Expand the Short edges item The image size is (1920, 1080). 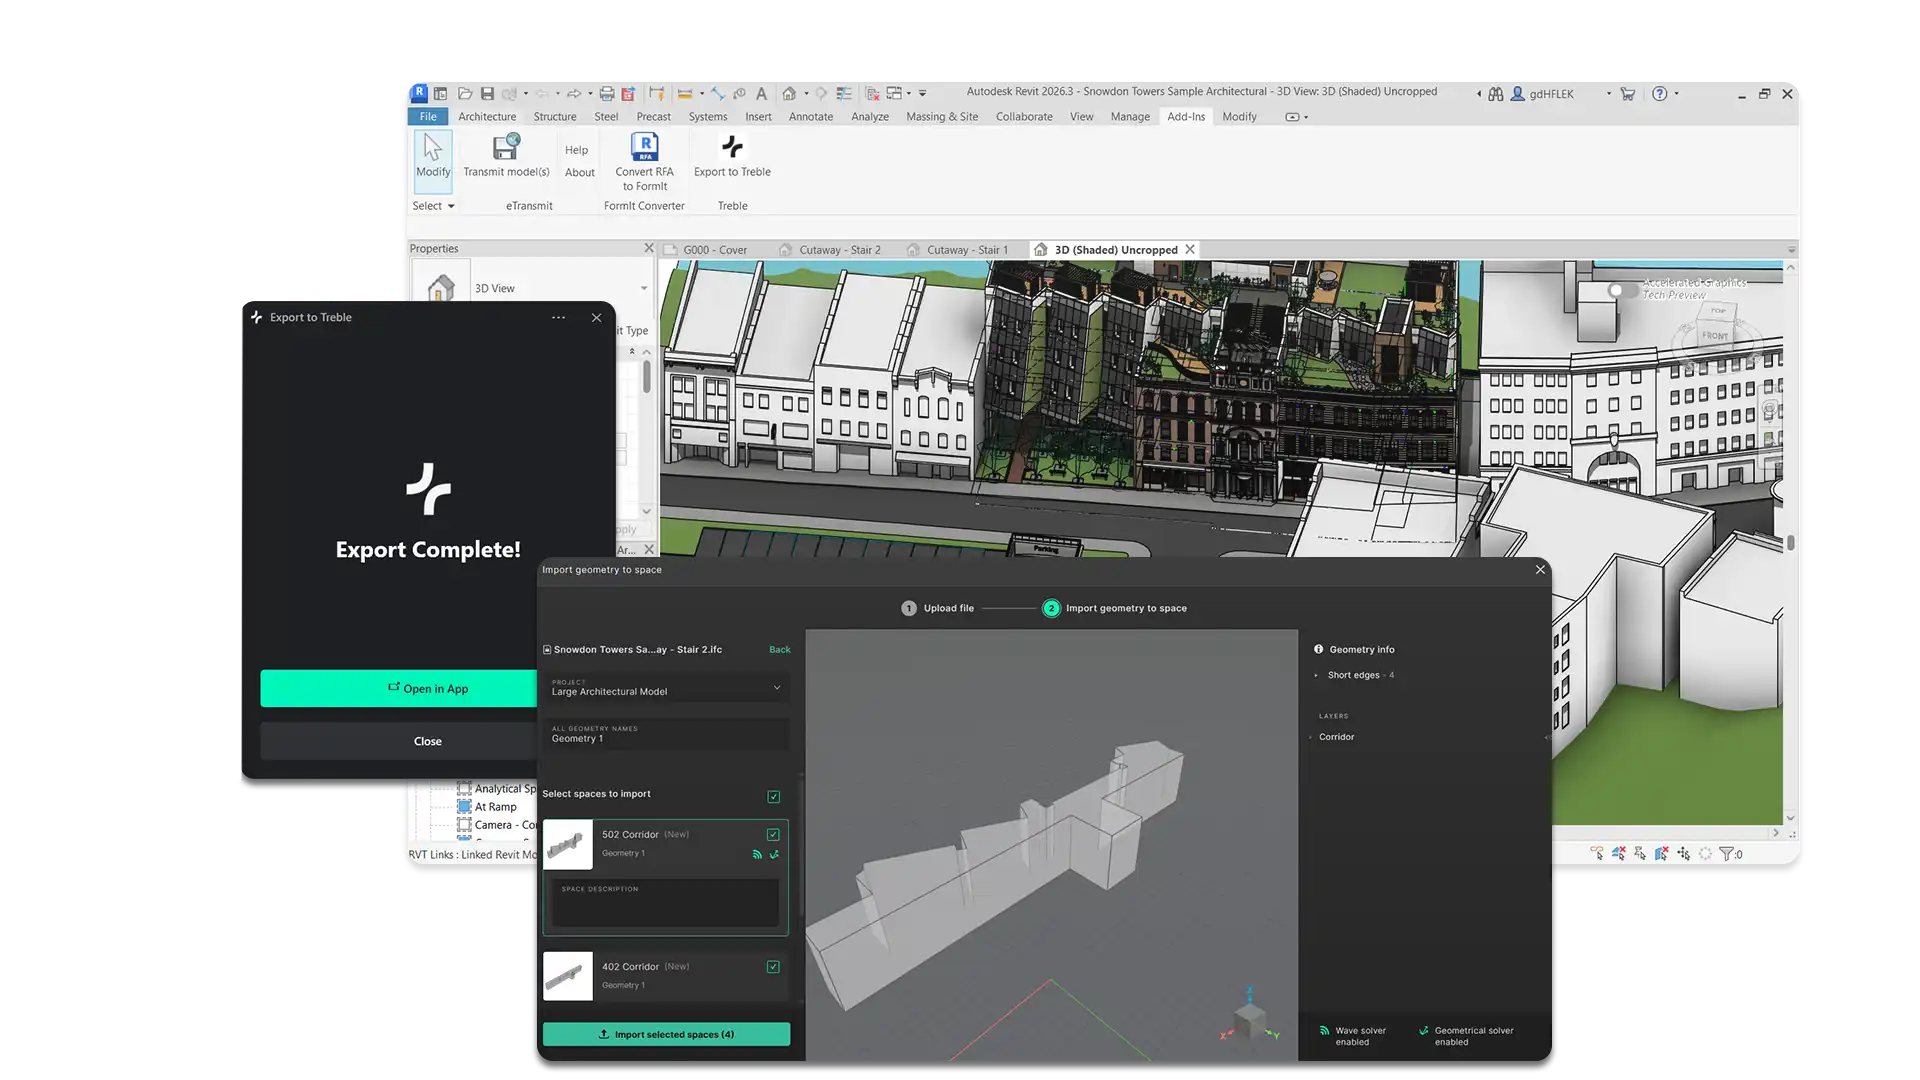tap(1316, 676)
